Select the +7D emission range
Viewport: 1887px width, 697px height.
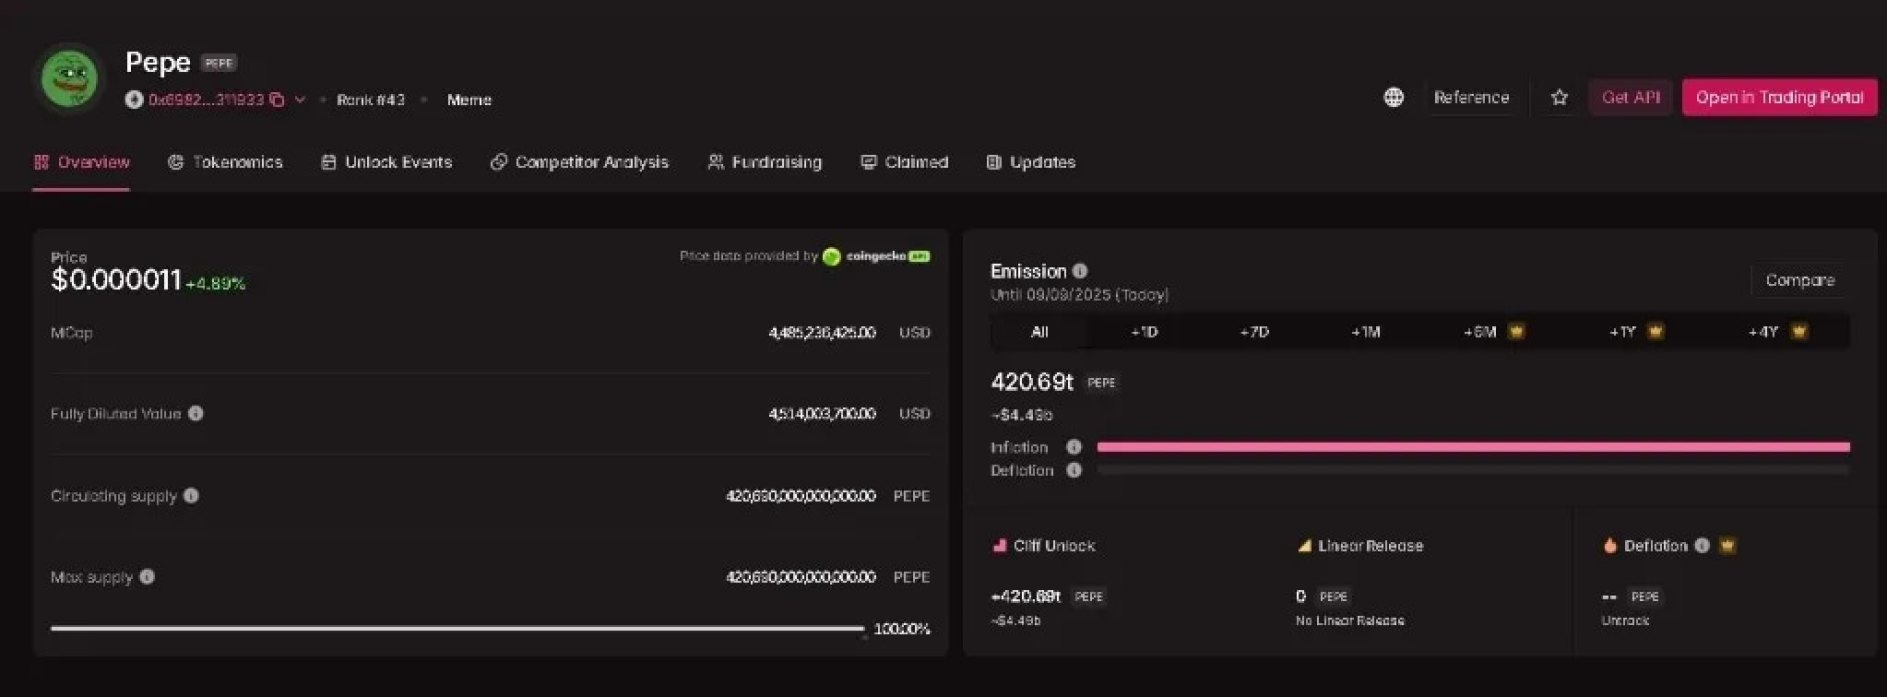tap(1254, 332)
